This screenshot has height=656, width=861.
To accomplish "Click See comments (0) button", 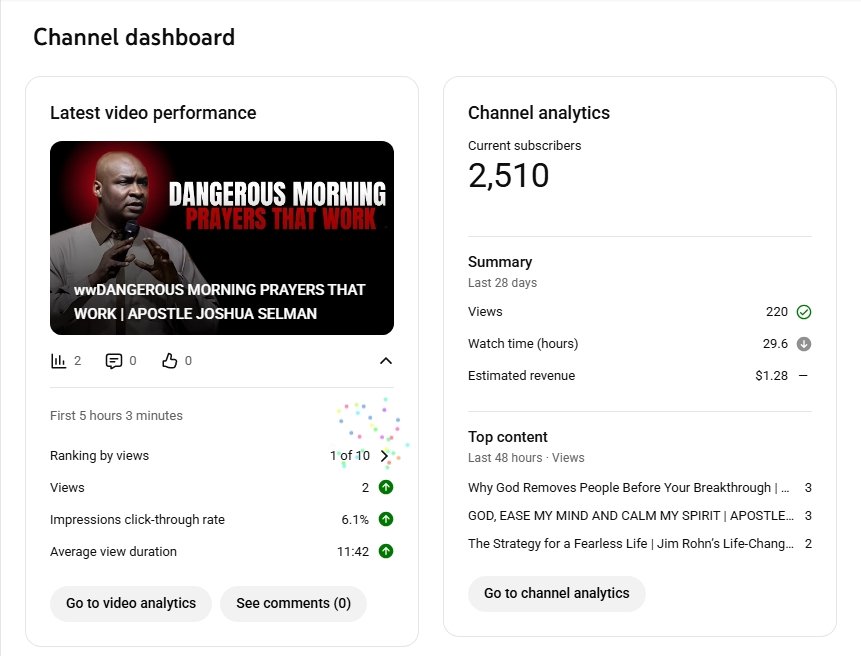I will [x=293, y=604].
